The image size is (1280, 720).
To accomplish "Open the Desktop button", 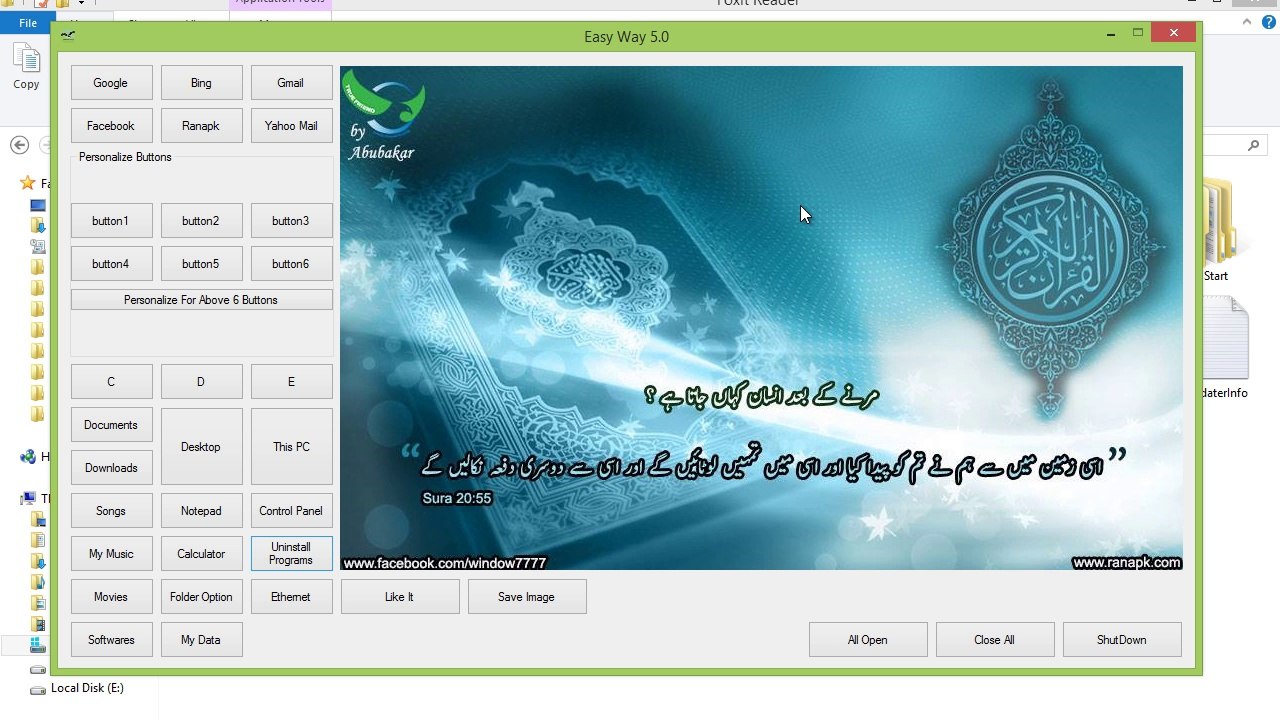I will [x=201, y=447].
